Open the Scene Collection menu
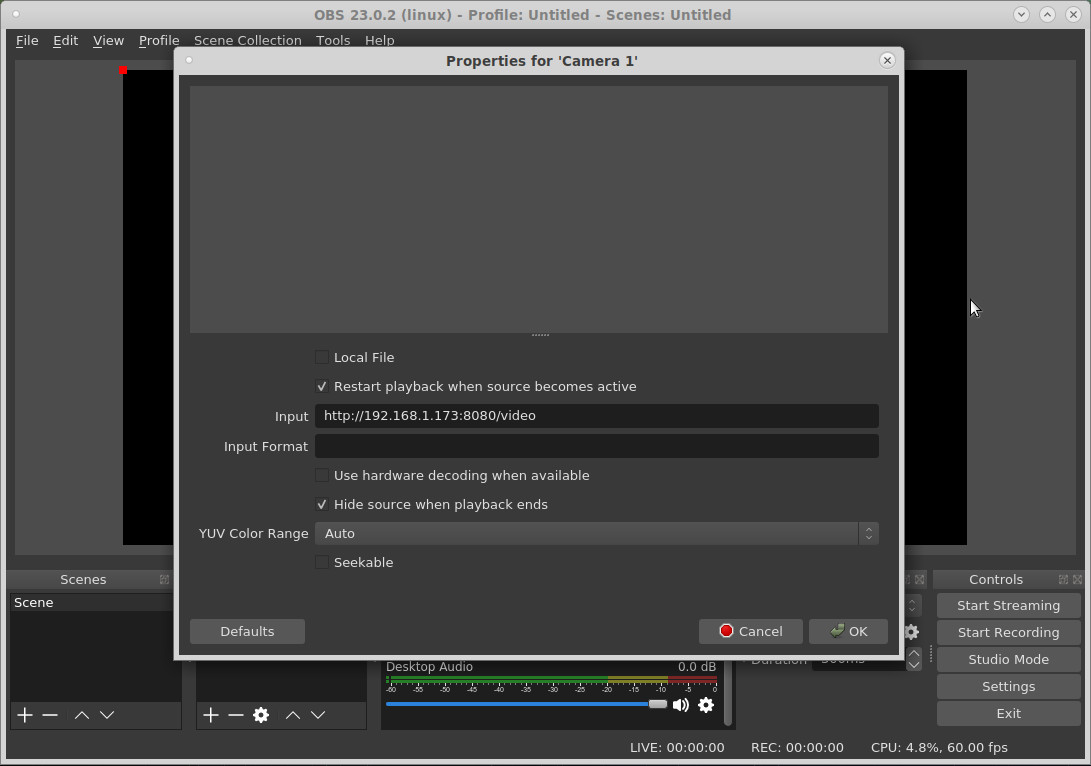 coord(247,40)
